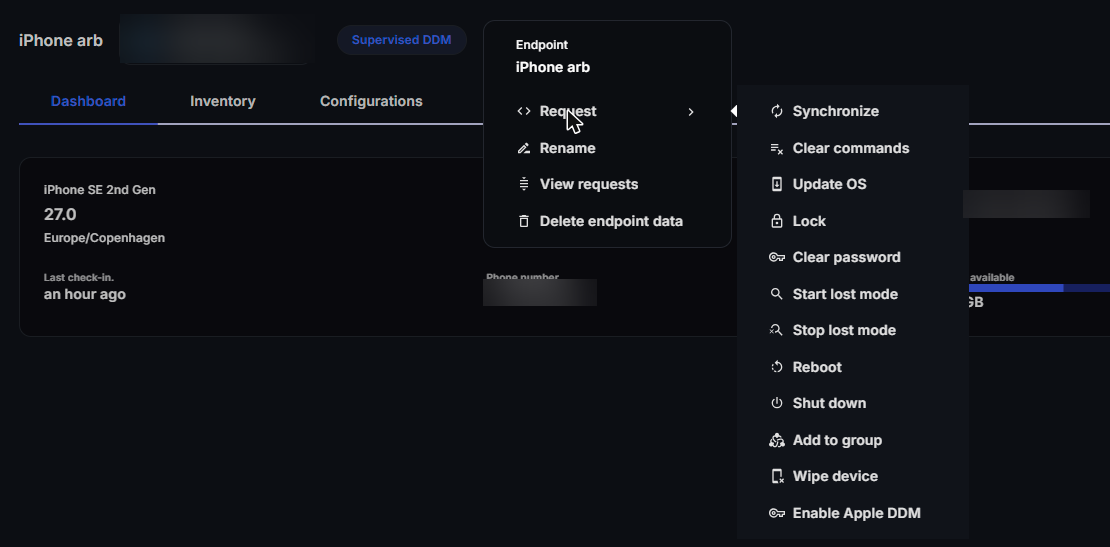Click the Stop lost mode icon
This screenshot has height=547, width=1110.
coord(777,330)
